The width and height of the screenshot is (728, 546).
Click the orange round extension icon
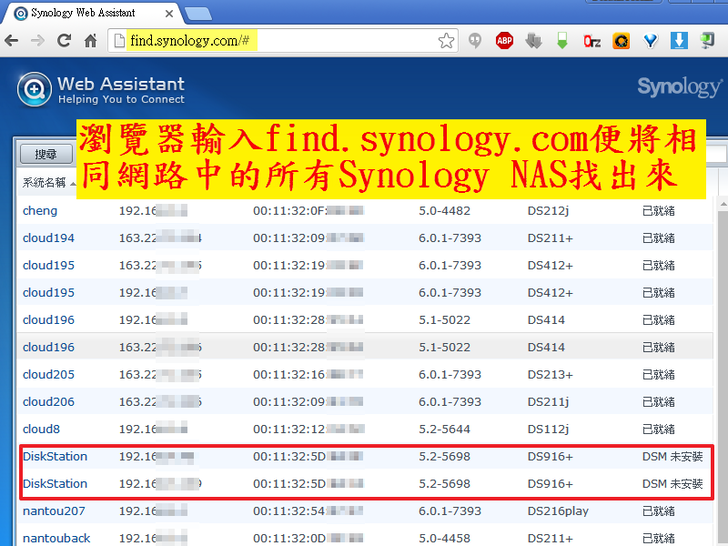(x=621, y=41)
